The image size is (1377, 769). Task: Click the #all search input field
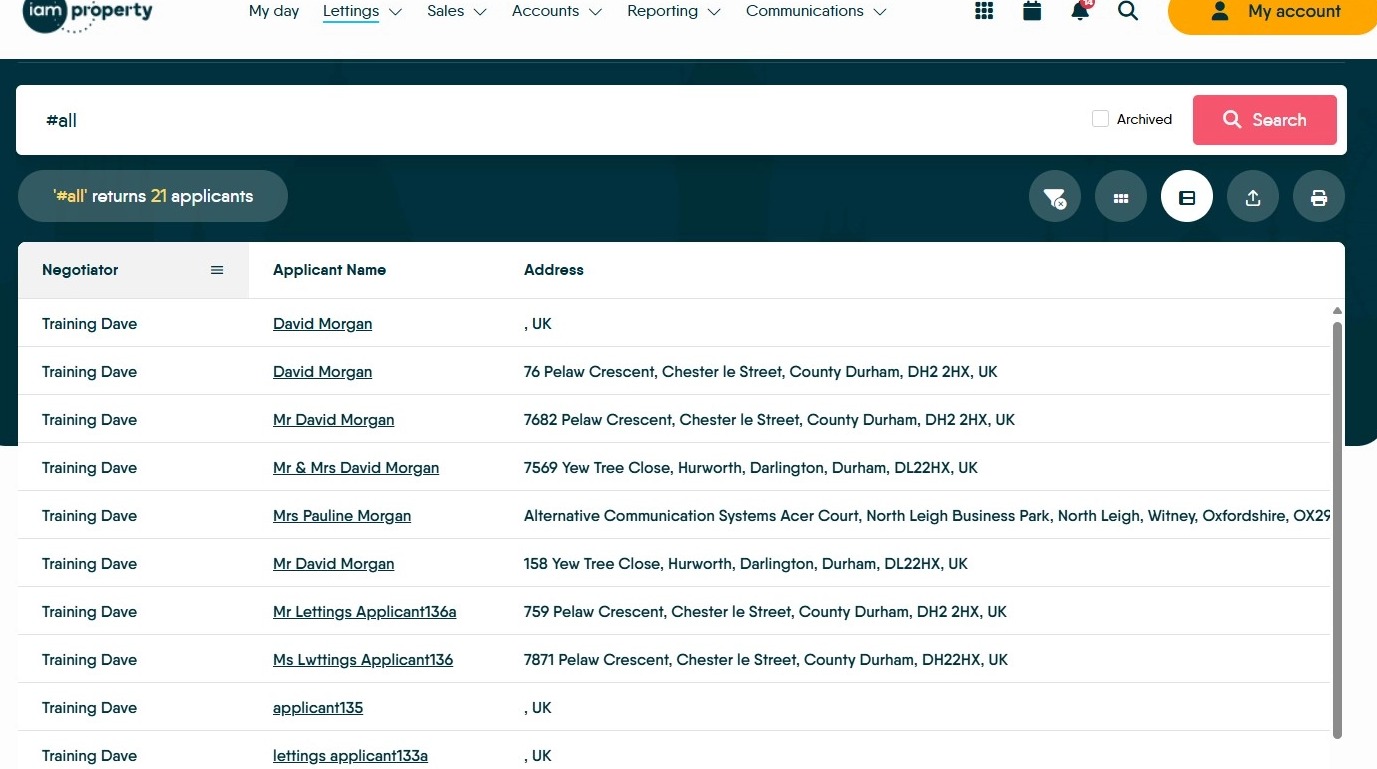560,120
